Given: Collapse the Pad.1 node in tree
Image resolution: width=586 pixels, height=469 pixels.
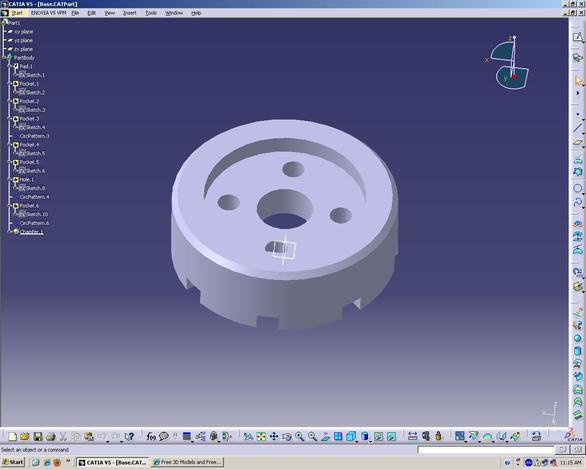Looking at the screenshot, I should tap(10, 66).
